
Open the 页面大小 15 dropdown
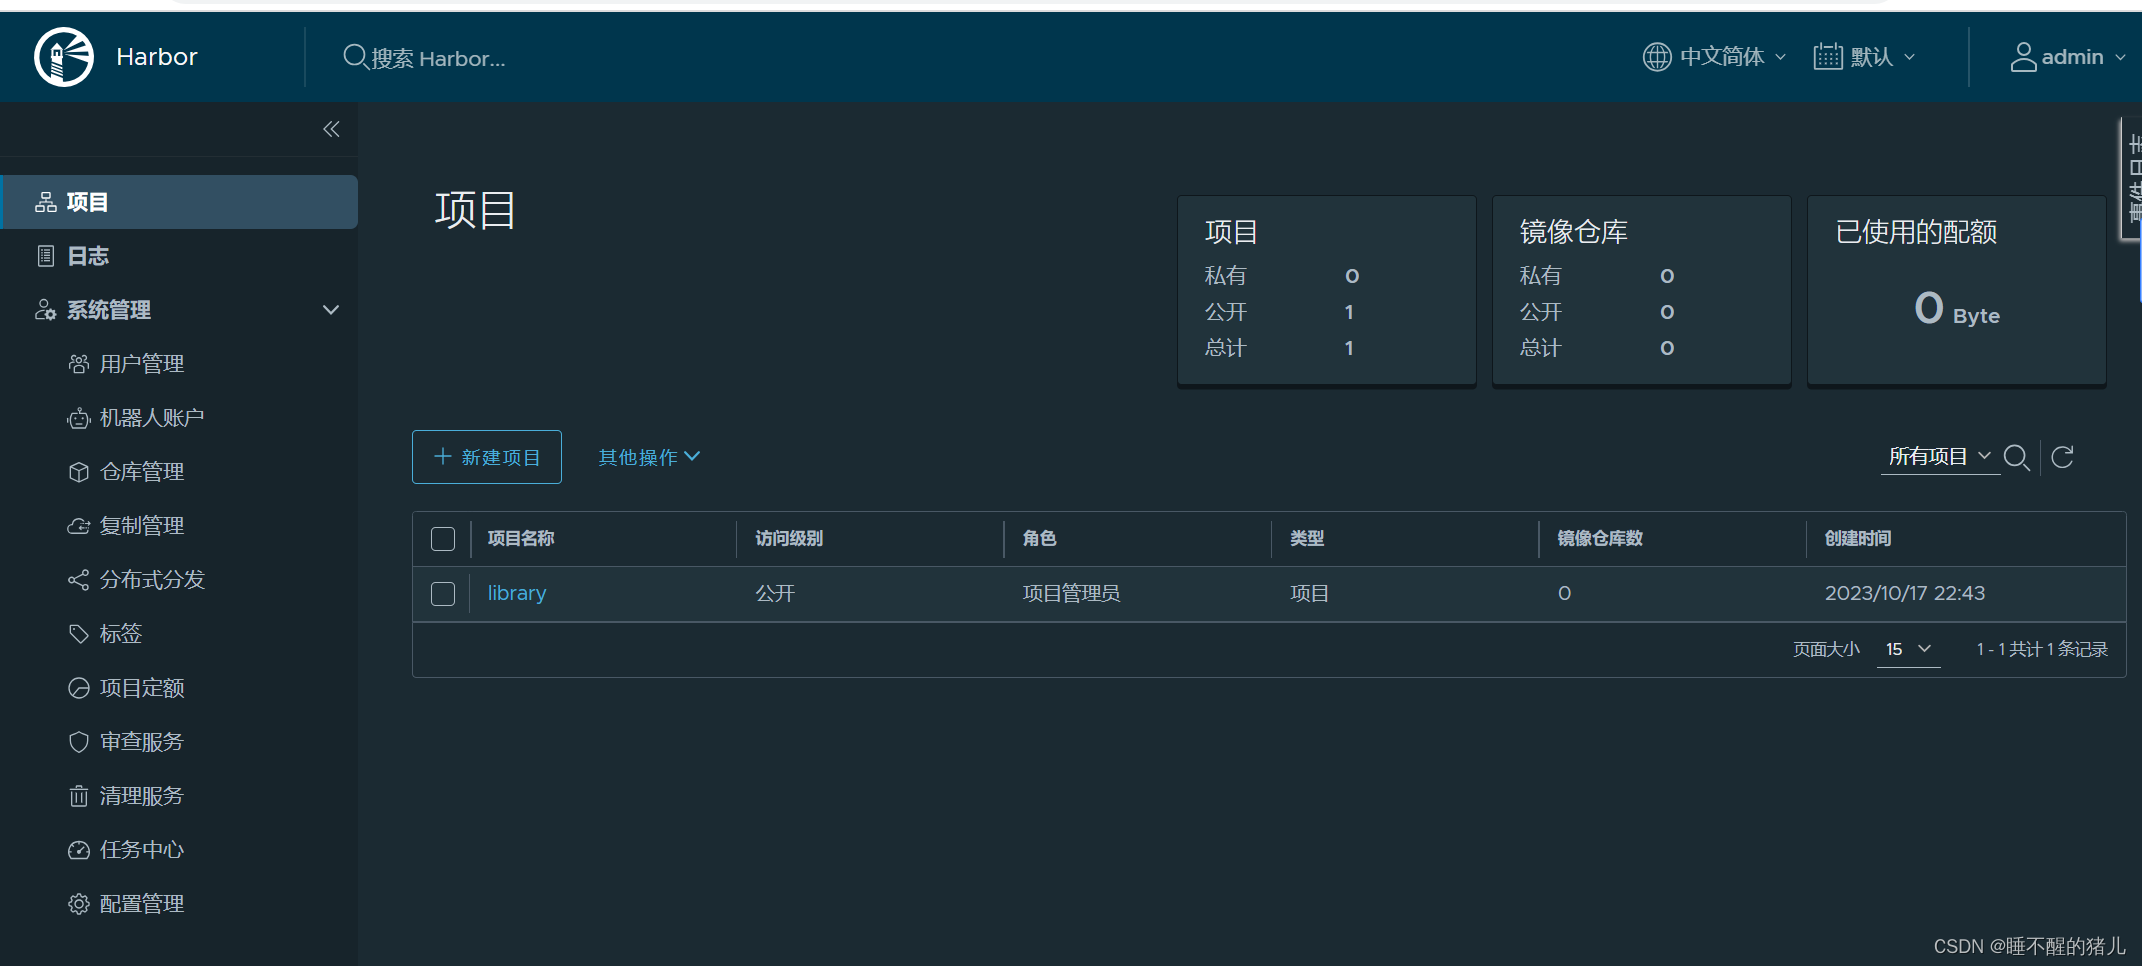point(1908,649)
